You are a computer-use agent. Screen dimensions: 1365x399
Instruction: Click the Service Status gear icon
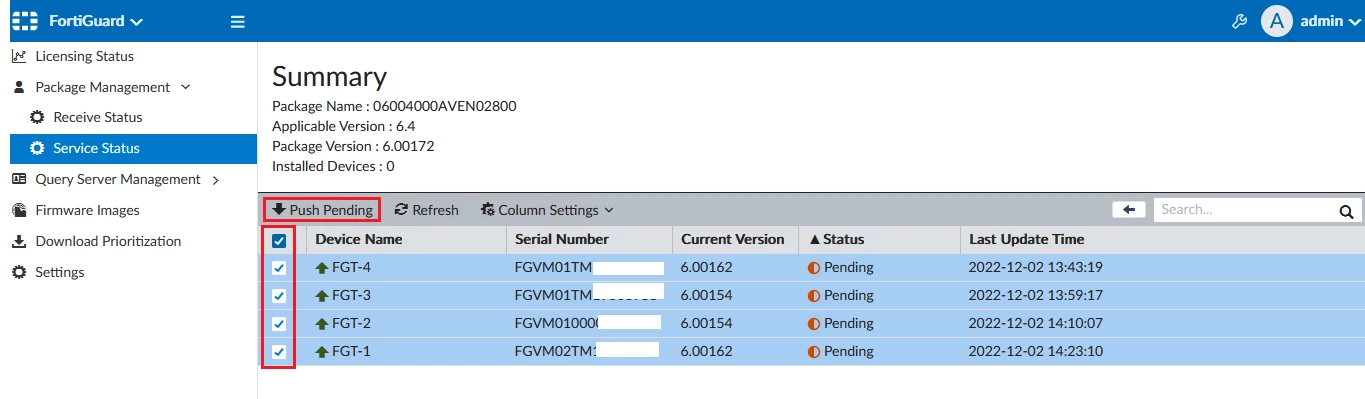click(x=37, y=148)
